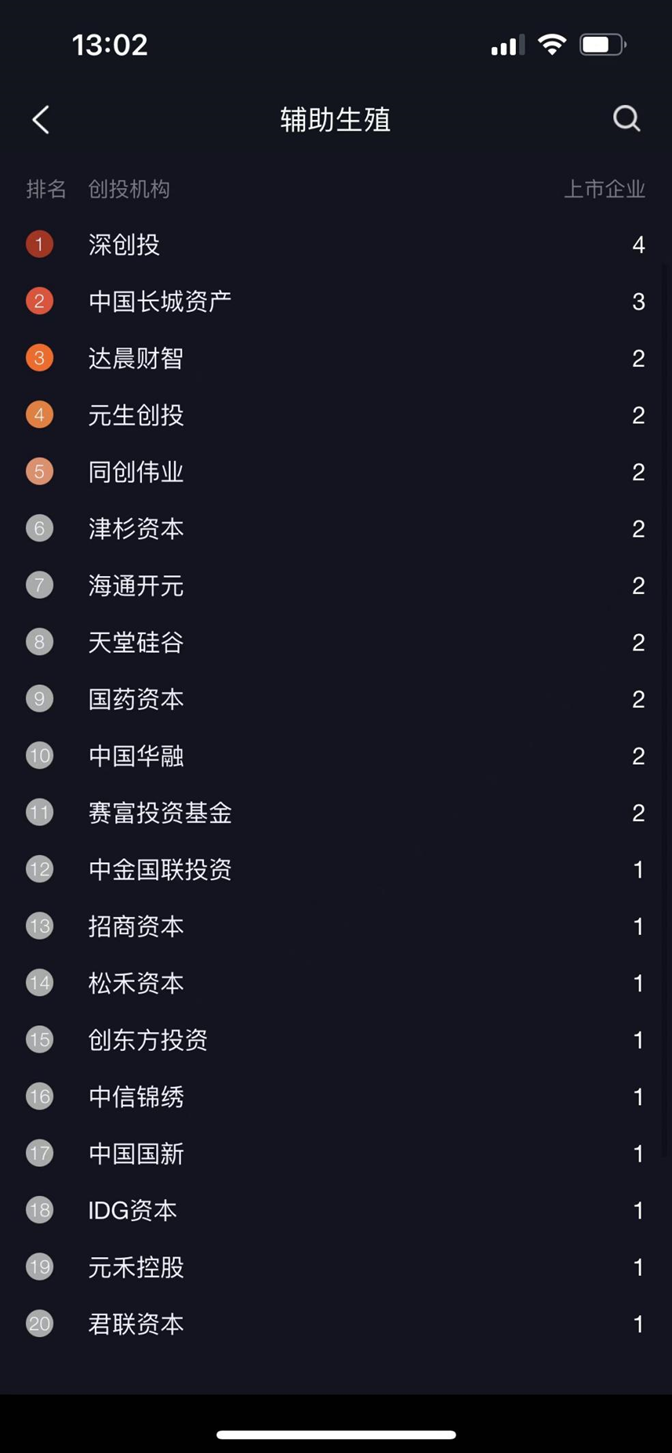Tap the battery indicator icon
The height and width of the screenshot is (1453, 672).
(602, 45)
